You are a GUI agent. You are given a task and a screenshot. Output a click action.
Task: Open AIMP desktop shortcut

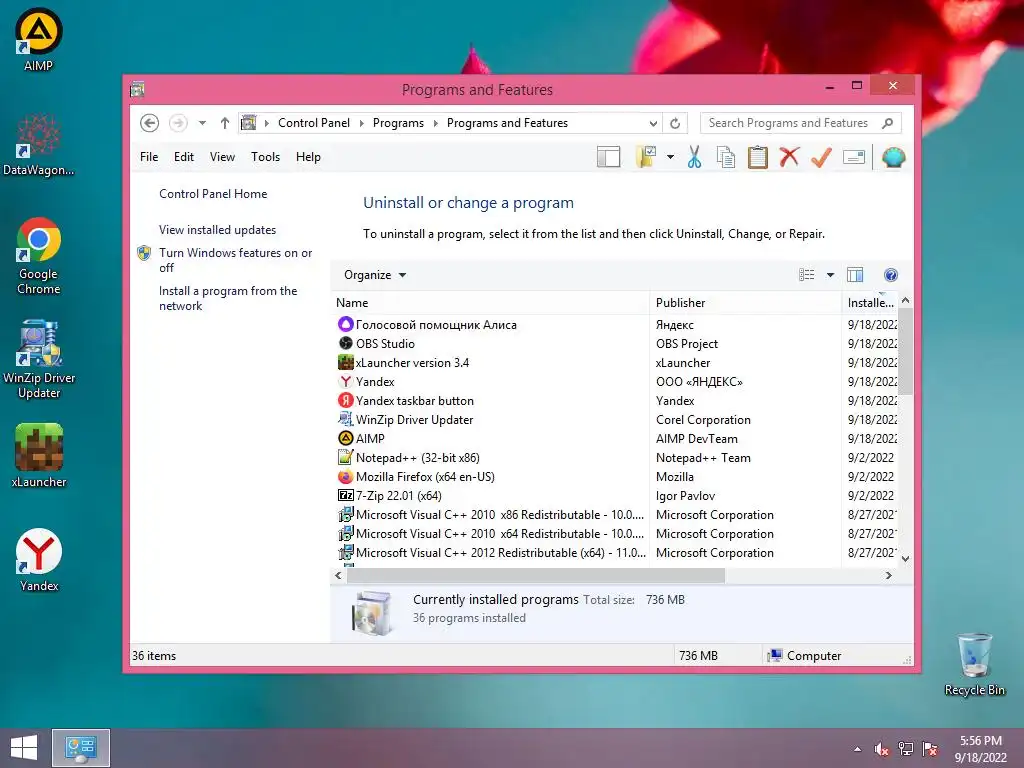(39, 39)
